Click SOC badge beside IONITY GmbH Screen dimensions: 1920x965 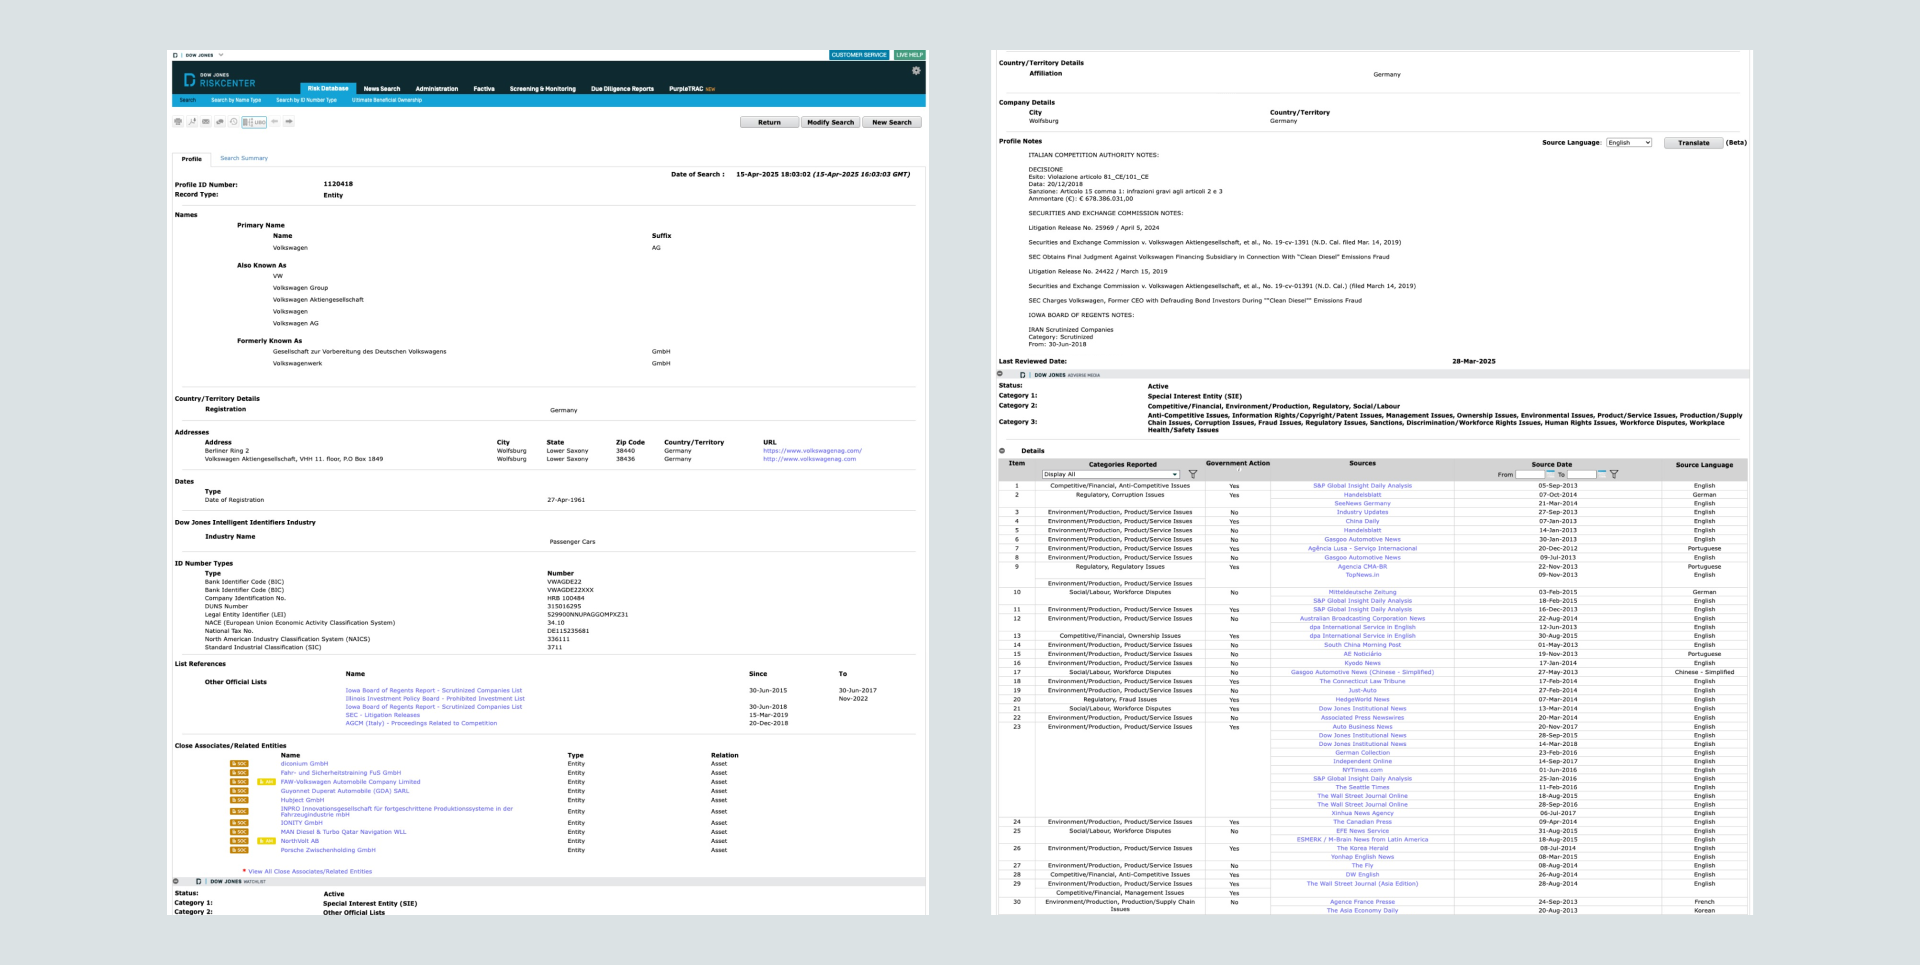tap(239, 823)
